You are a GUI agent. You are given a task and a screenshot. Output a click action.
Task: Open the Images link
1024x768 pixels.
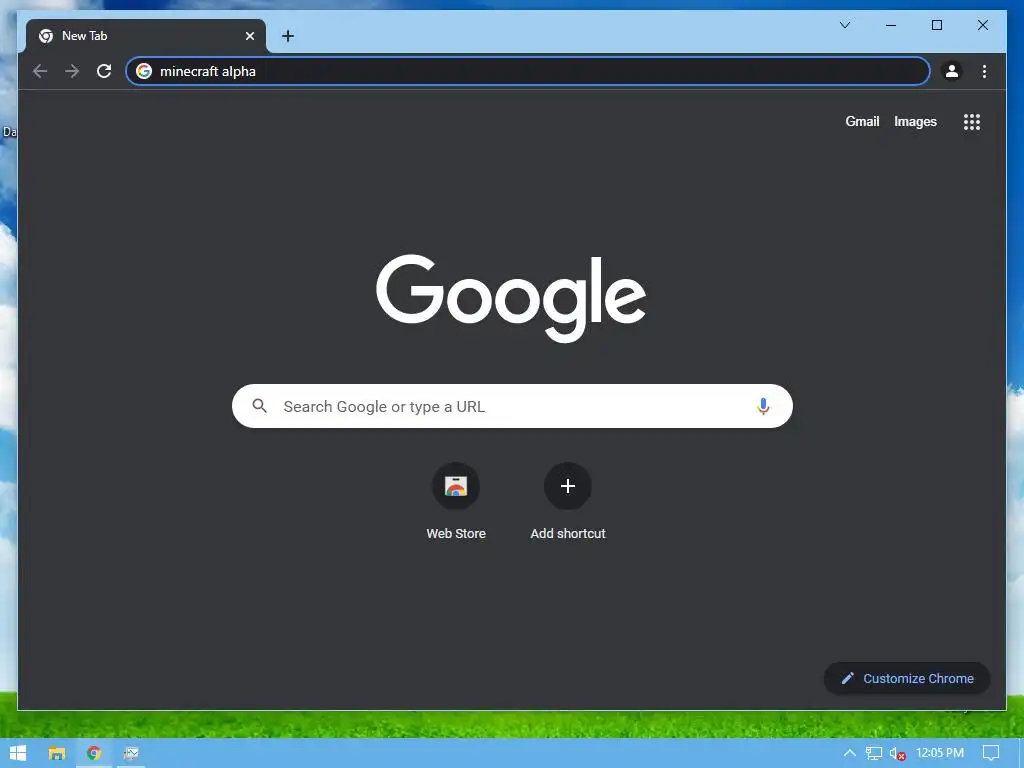915,121
